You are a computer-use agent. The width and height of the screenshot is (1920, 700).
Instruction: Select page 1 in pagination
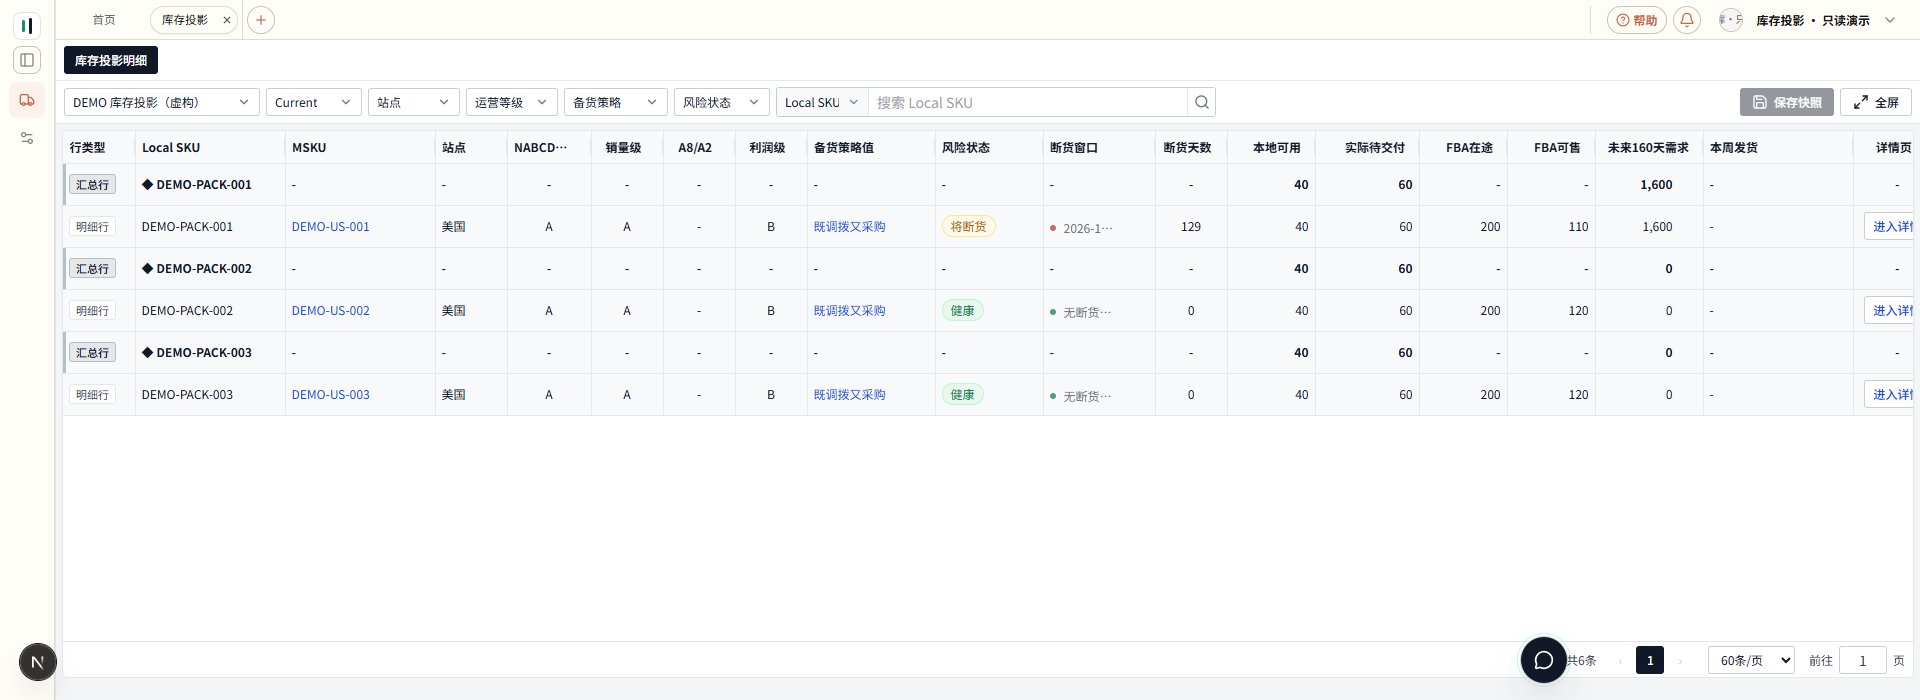pos(1650,661)
